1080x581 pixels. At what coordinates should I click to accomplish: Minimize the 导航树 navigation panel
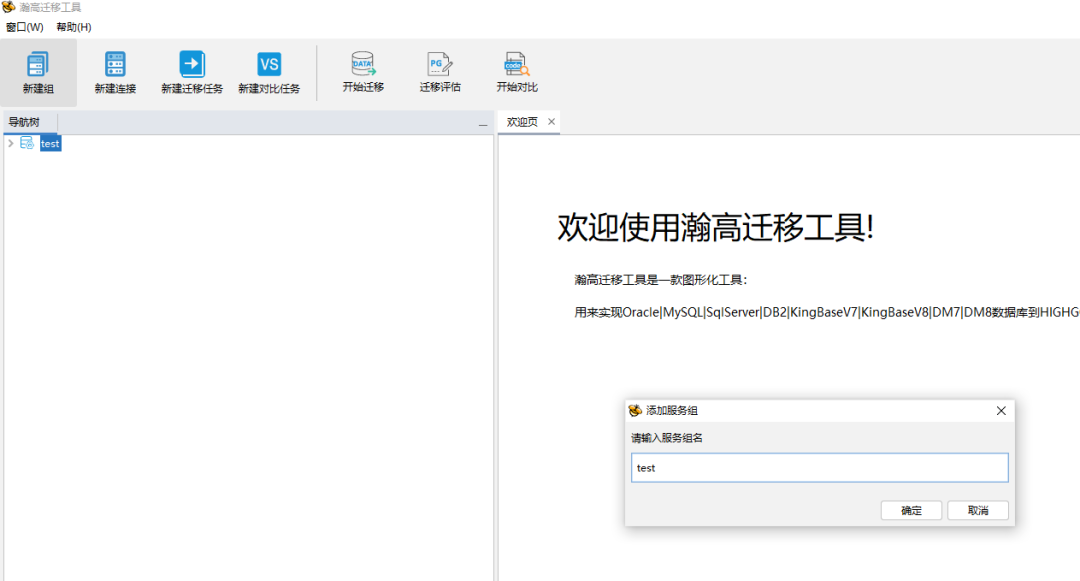click(x=483, y=125)
